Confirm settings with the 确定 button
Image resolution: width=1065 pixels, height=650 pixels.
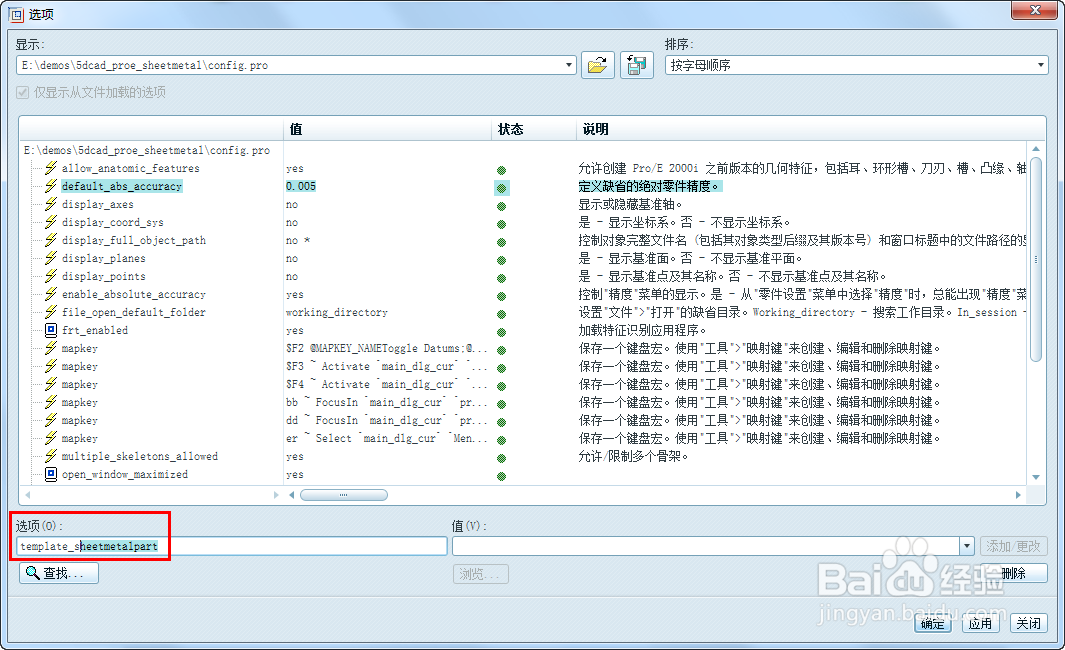point(931,623)
